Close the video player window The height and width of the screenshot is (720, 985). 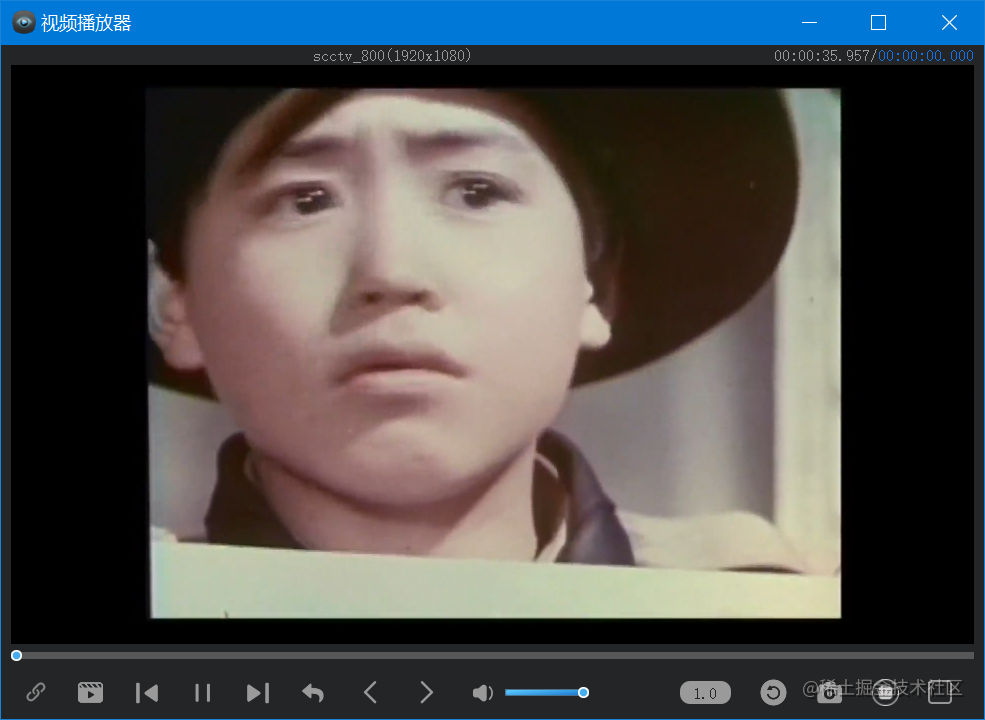click(949, 23)
